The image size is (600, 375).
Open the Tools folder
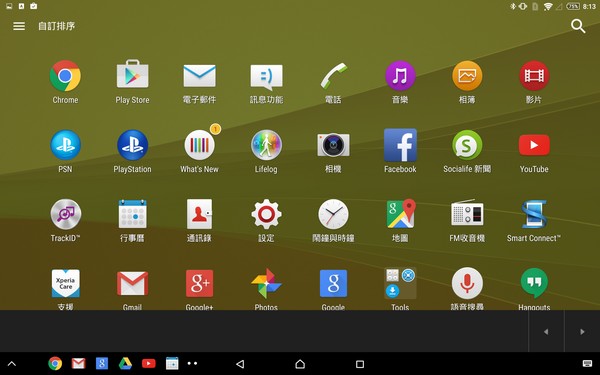click(400, 284)
